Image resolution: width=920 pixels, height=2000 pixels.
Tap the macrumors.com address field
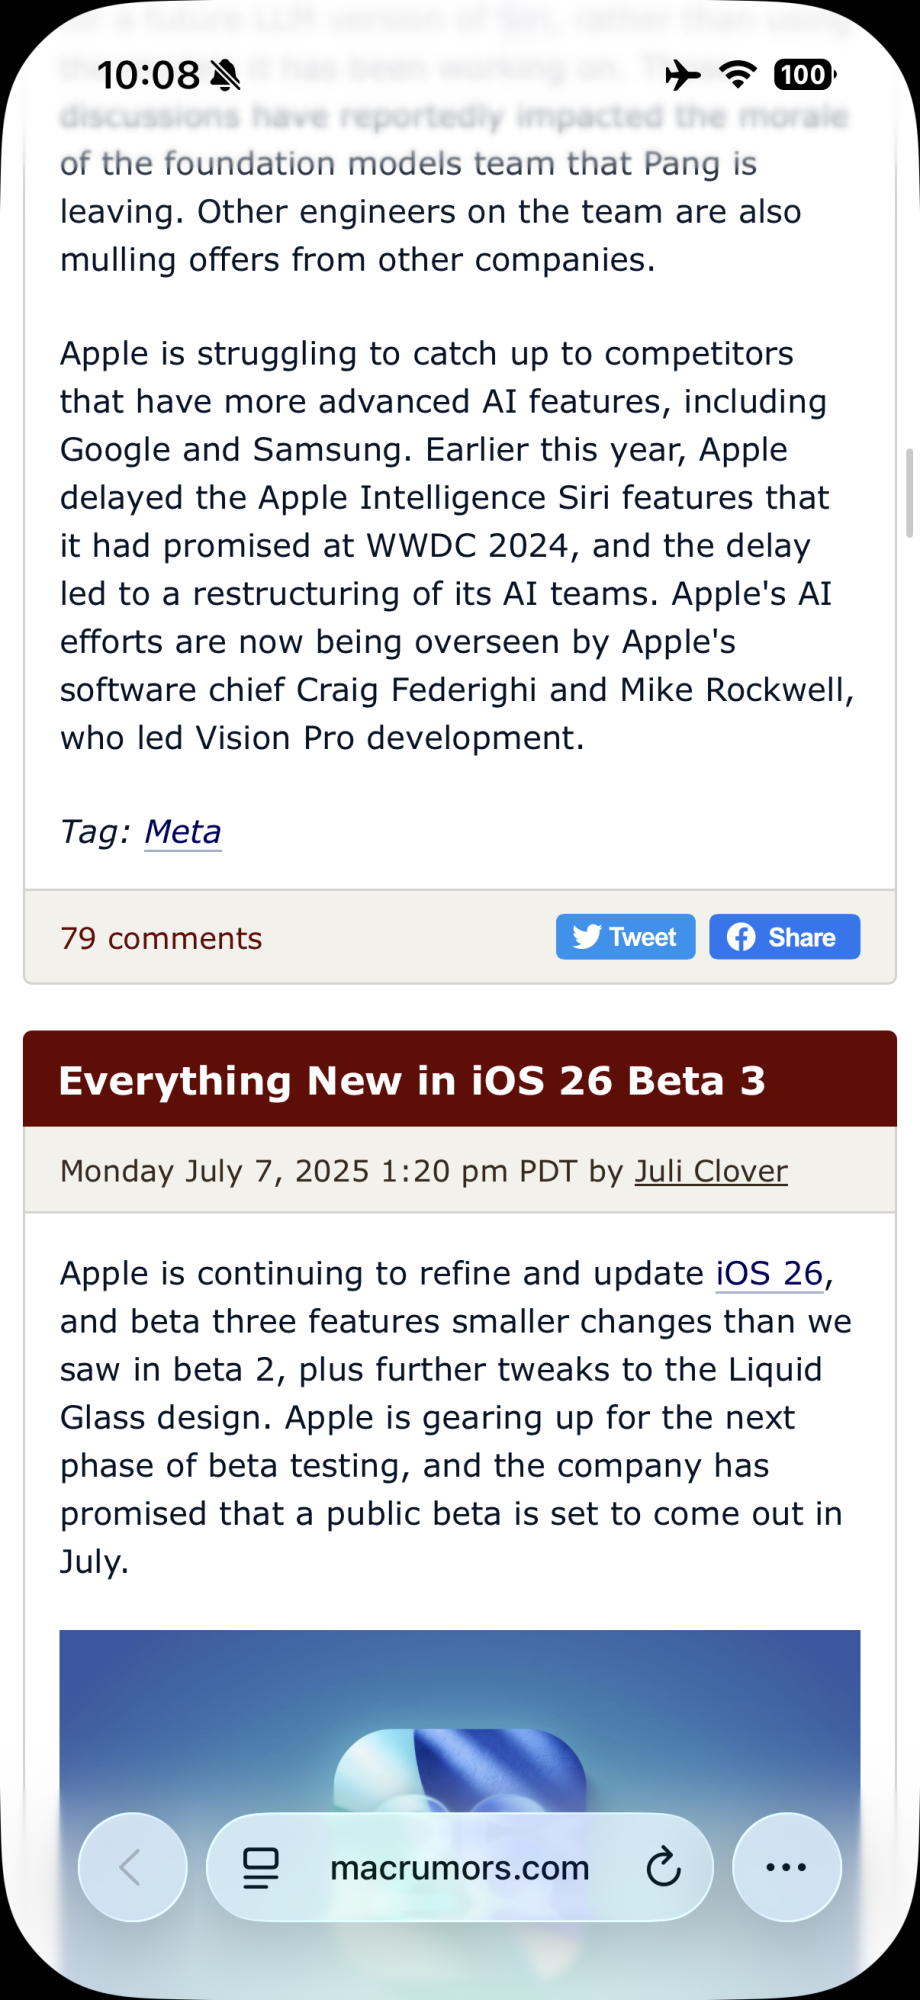pyautogui.click(x=460, y=1867)
